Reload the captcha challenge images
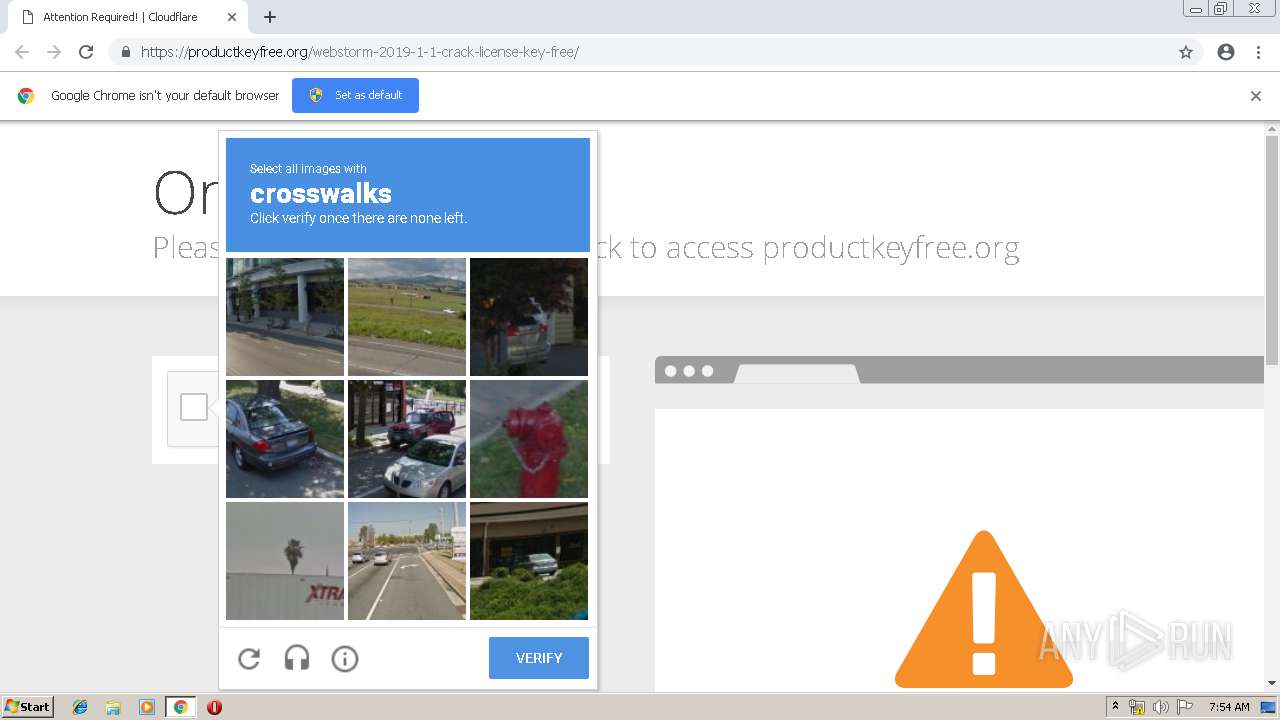The image size is (1280, 720). [249, 658]
